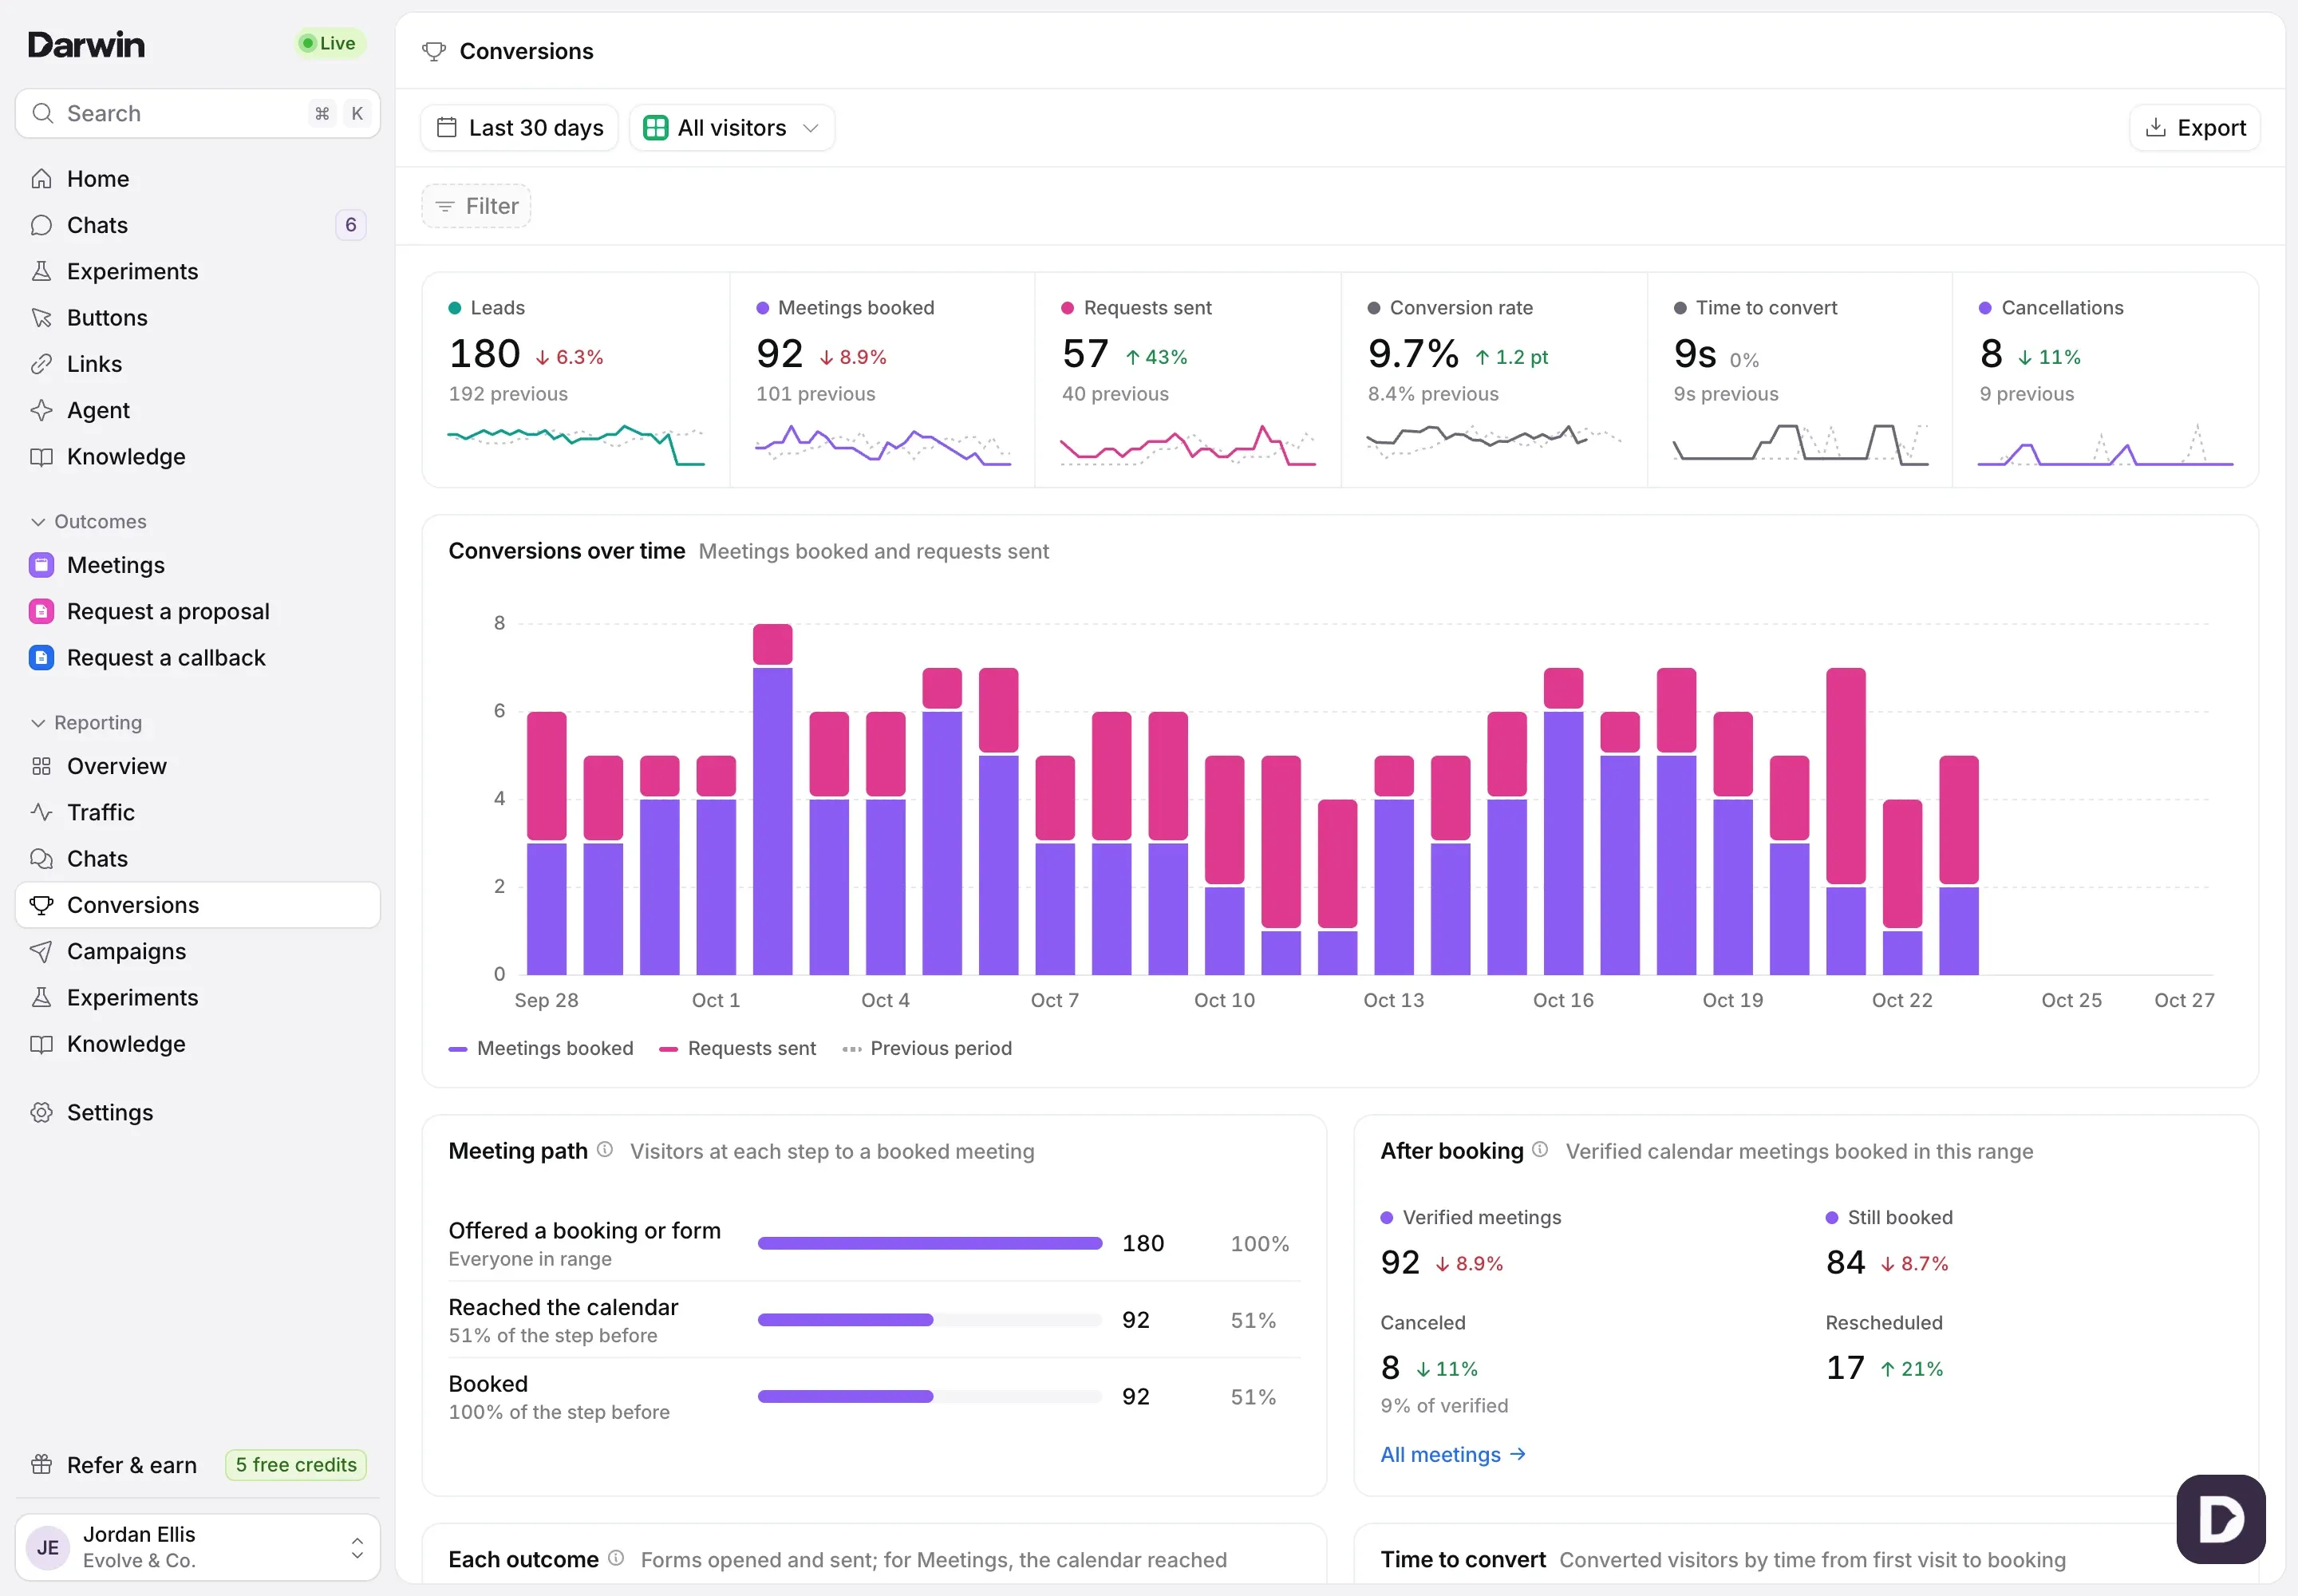This screenshot has height=1596, width=2298.
Task: Select the Conversion rate metric card
Action: click(x=1494, y=380)
